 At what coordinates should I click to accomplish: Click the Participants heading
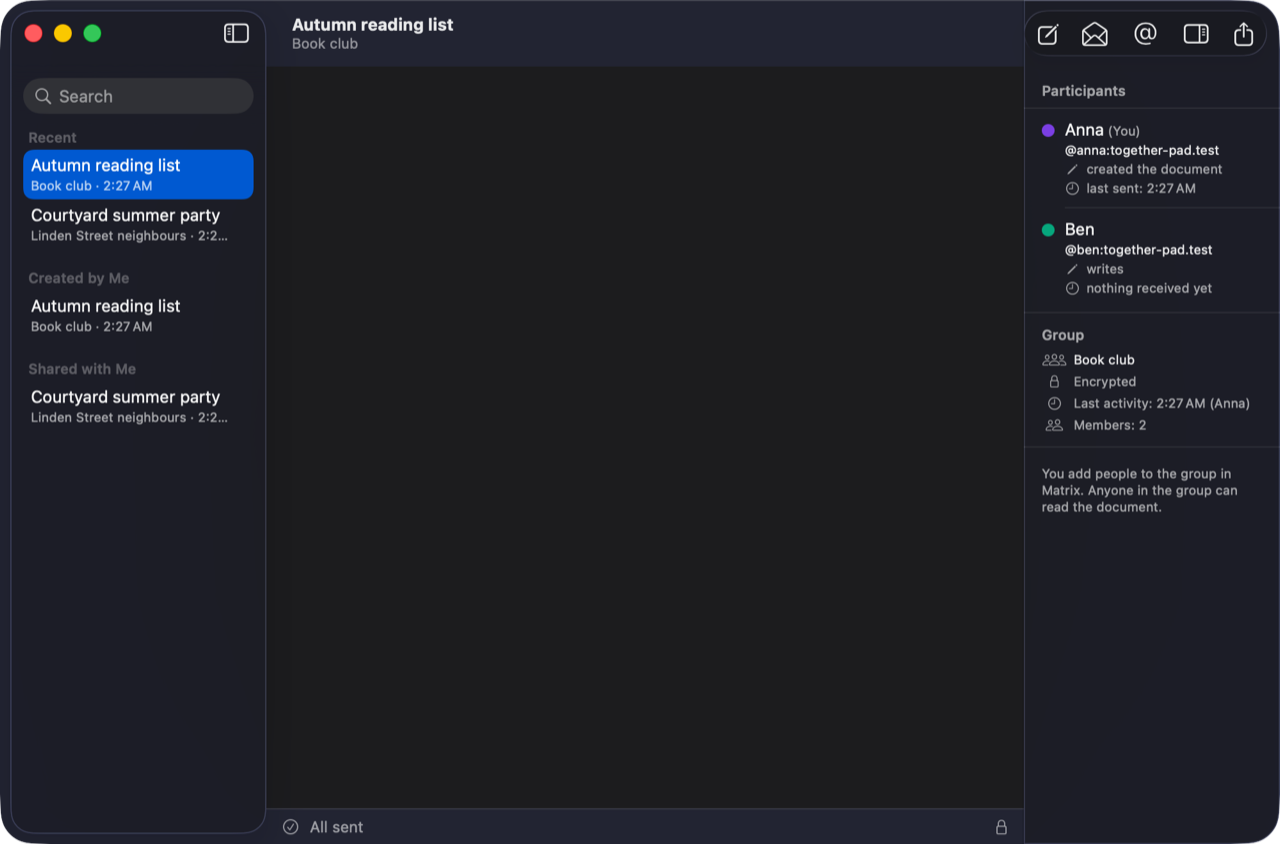(1083, 91)
